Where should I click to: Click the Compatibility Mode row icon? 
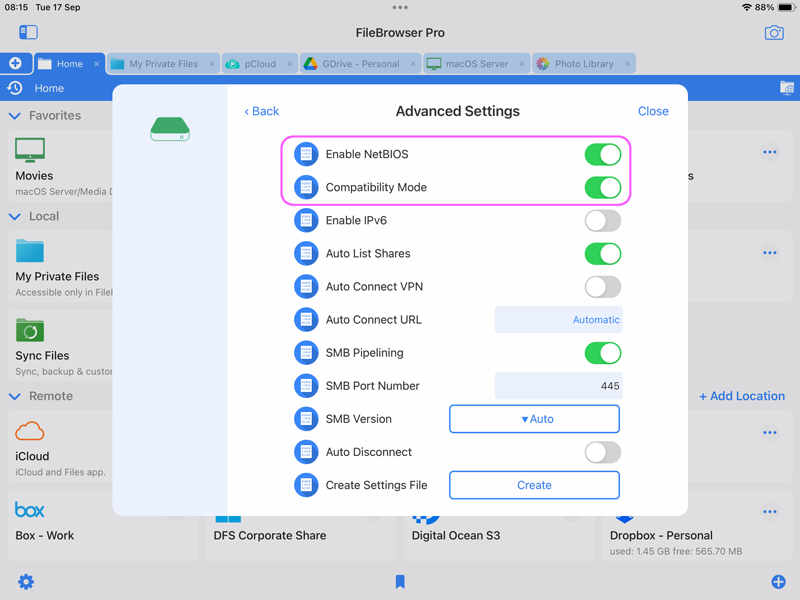306,187
